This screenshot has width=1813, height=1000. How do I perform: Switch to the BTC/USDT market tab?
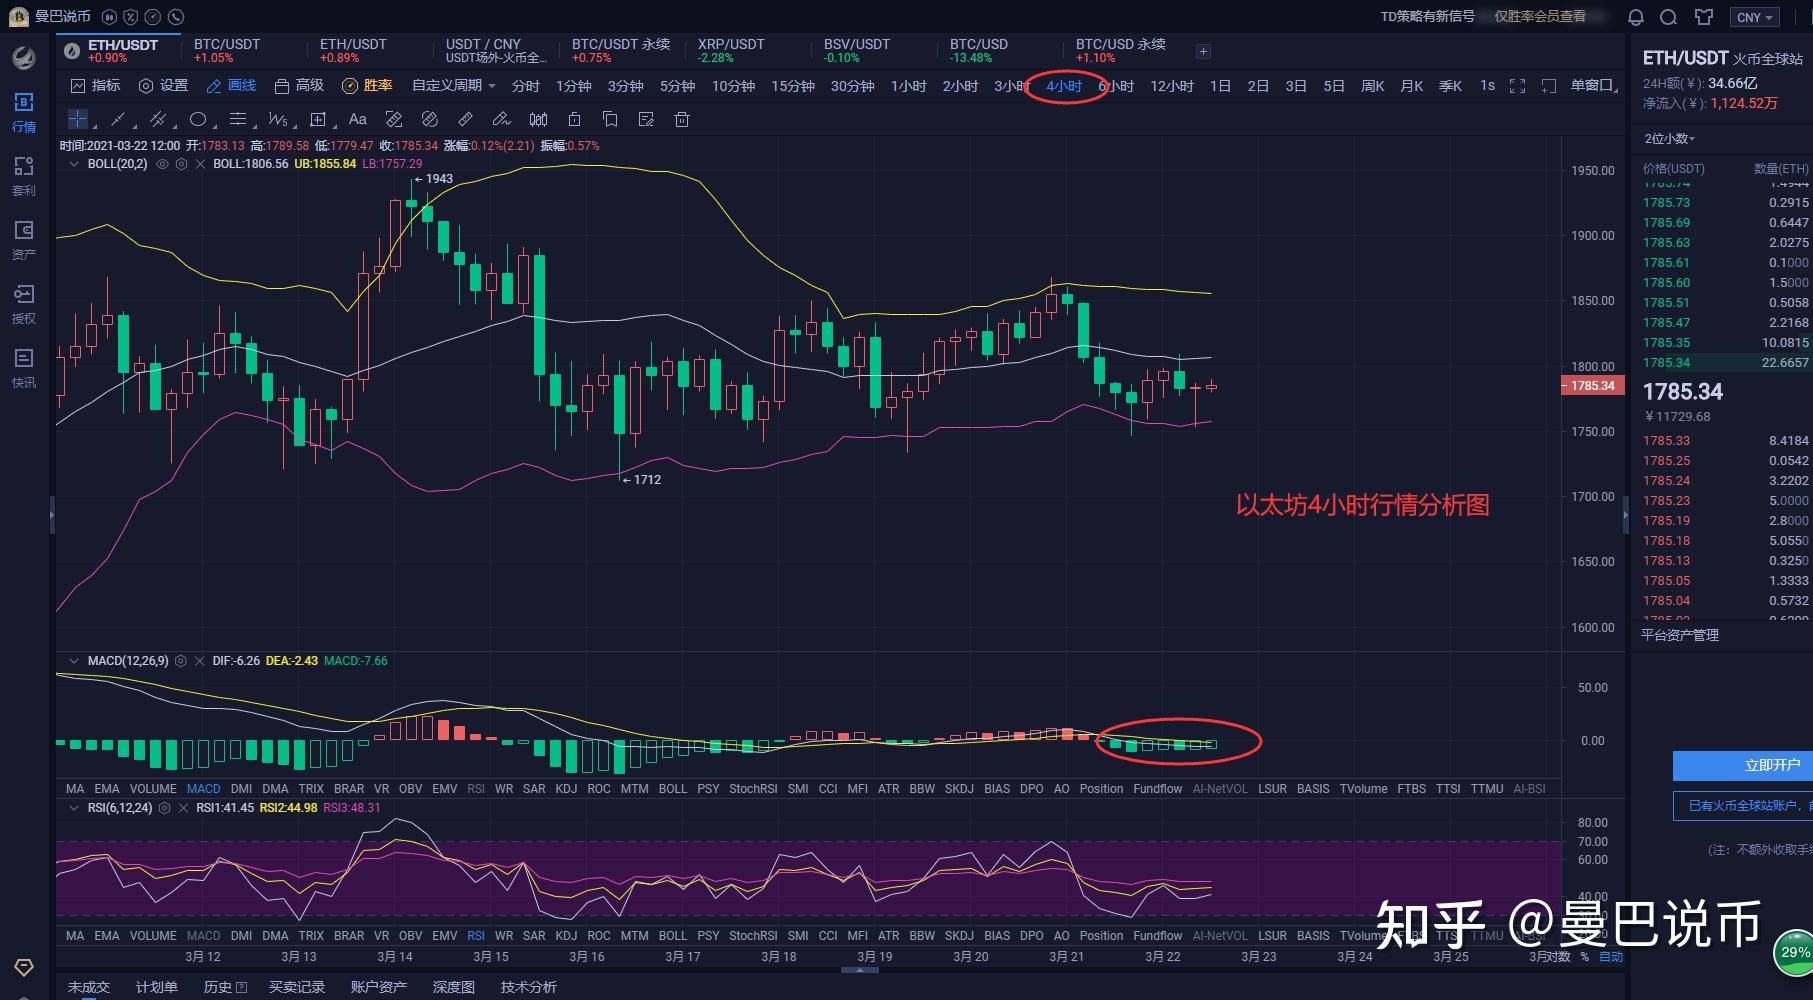(x=227, y=50)
